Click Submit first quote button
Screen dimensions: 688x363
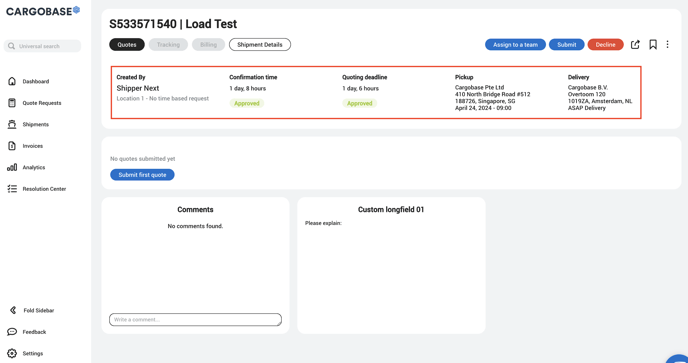click(x=142, y=175)
